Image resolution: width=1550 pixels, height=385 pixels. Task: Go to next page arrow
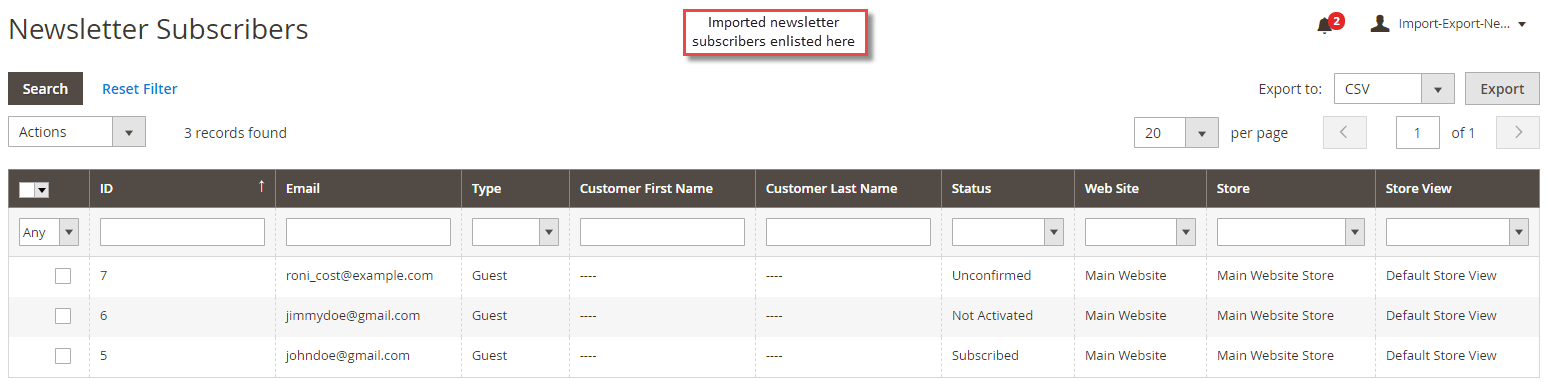coord(1518,132)
